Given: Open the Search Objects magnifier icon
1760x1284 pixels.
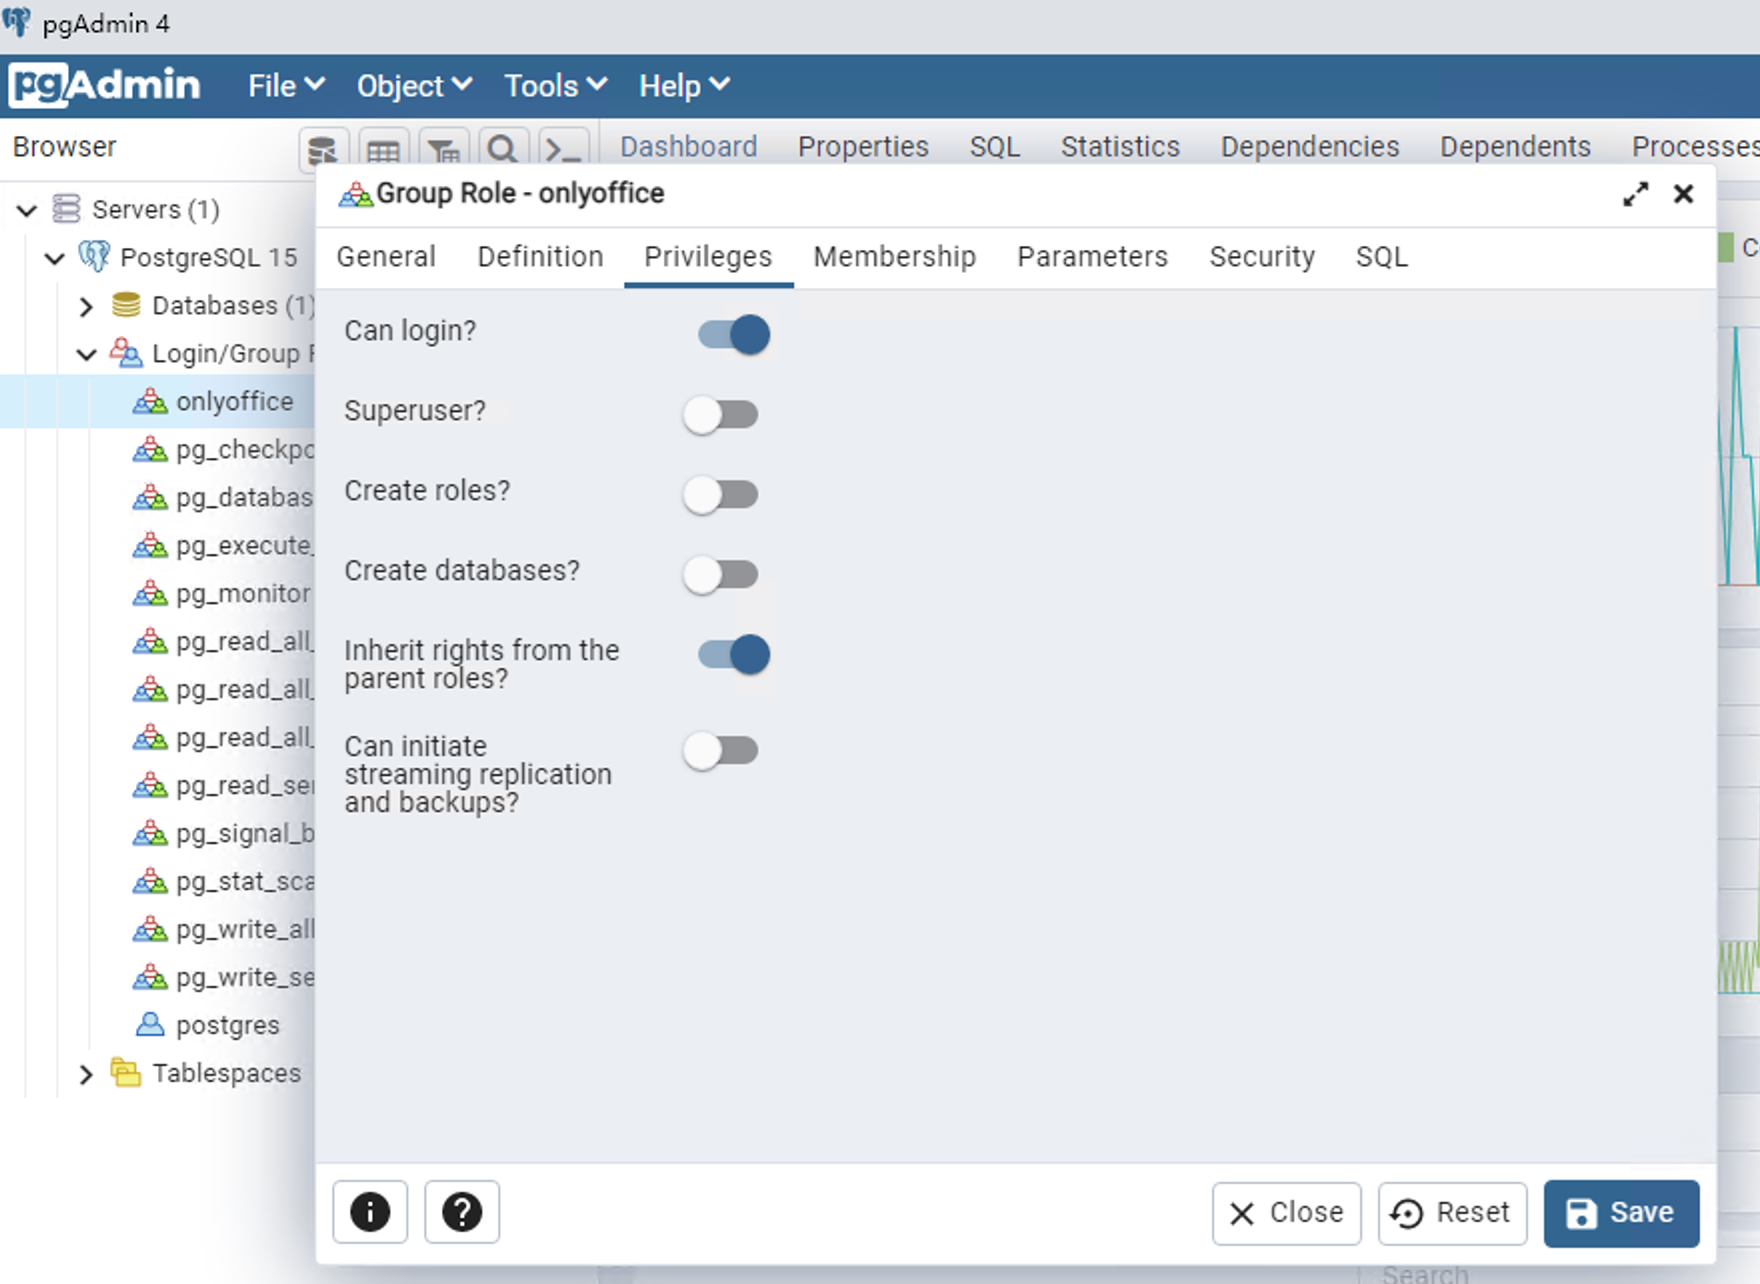Looking at the screenshot, I should [503, 150].
